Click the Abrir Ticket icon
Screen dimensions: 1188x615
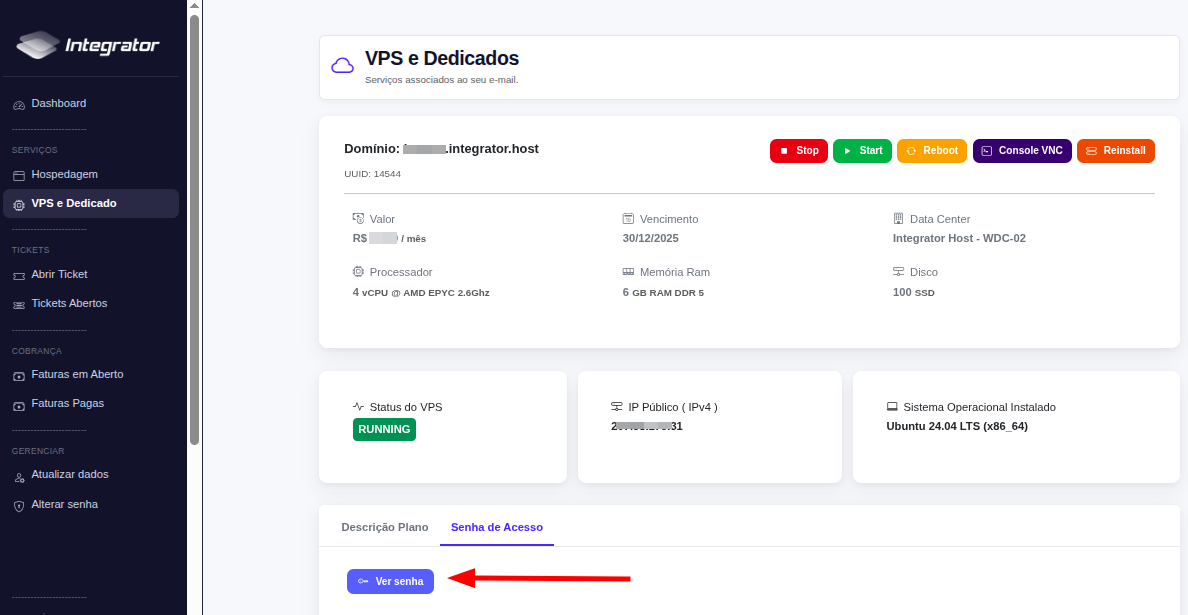pos(19,275)
